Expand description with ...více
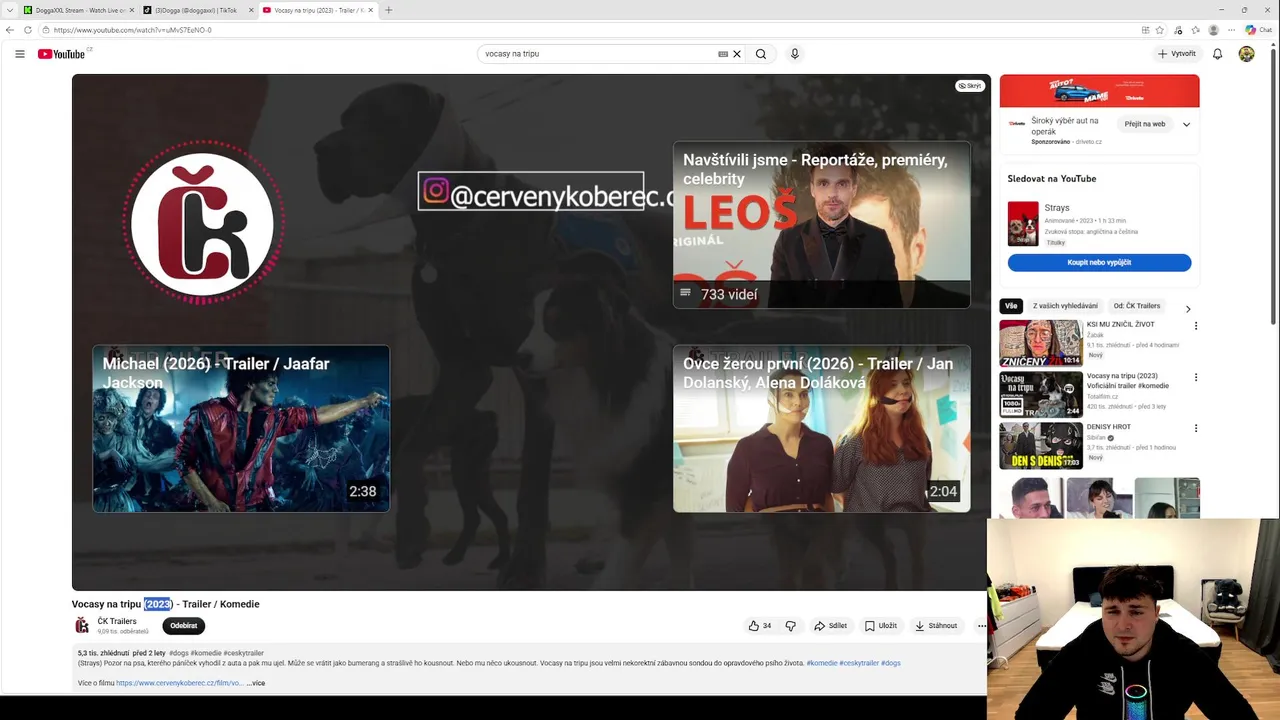The width and height of the screenshot is (1280, 720). [256, 683]
